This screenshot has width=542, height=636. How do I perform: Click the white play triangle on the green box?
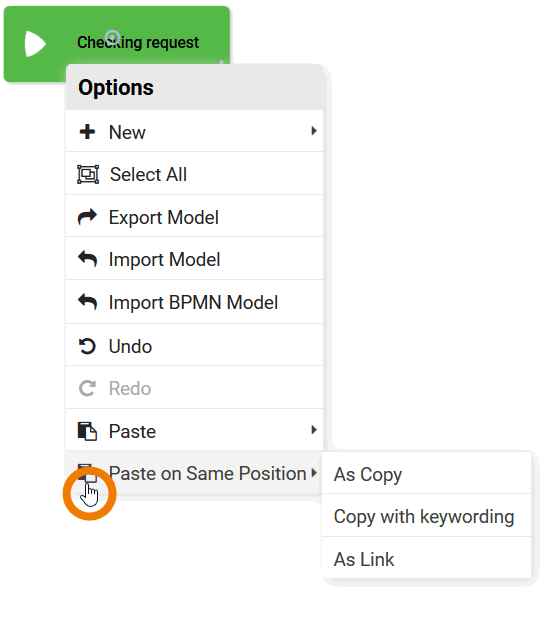point(35,43)
